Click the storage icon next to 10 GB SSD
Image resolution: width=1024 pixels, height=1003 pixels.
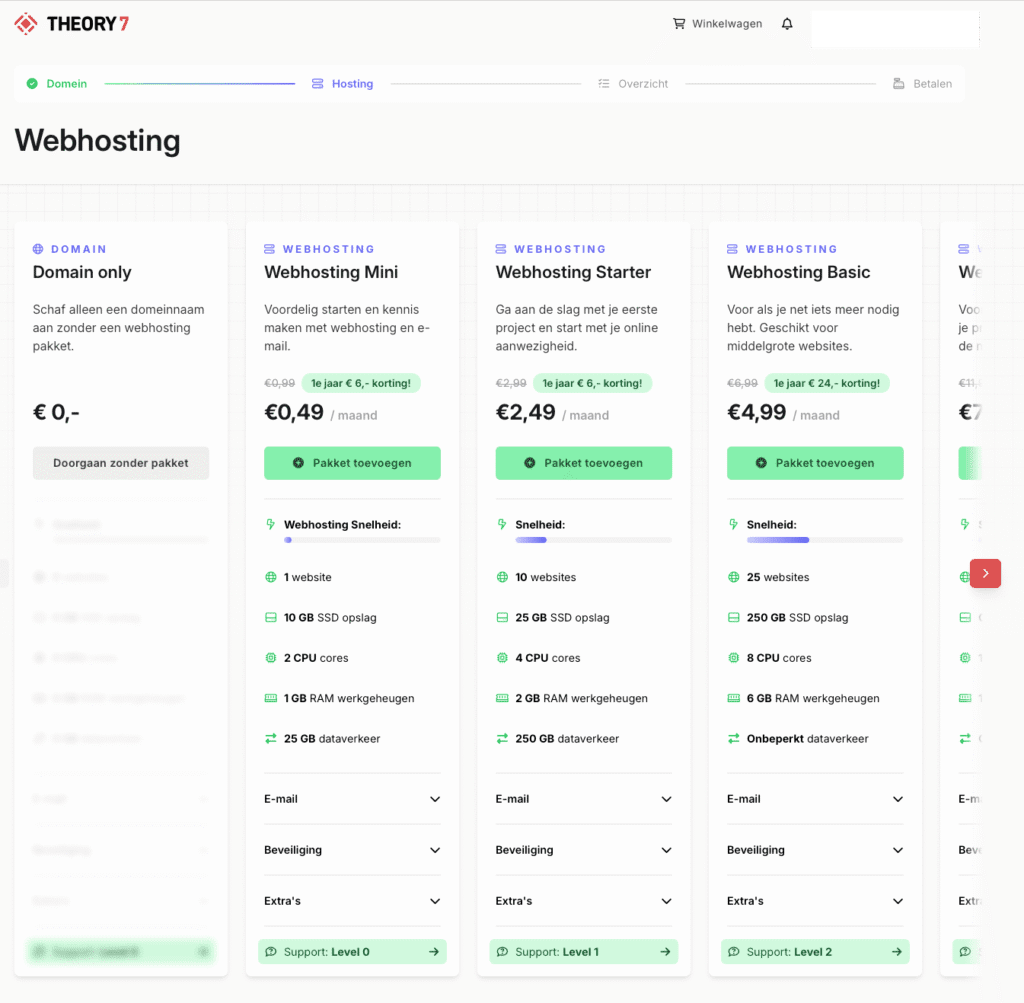(x=270, y=617)
